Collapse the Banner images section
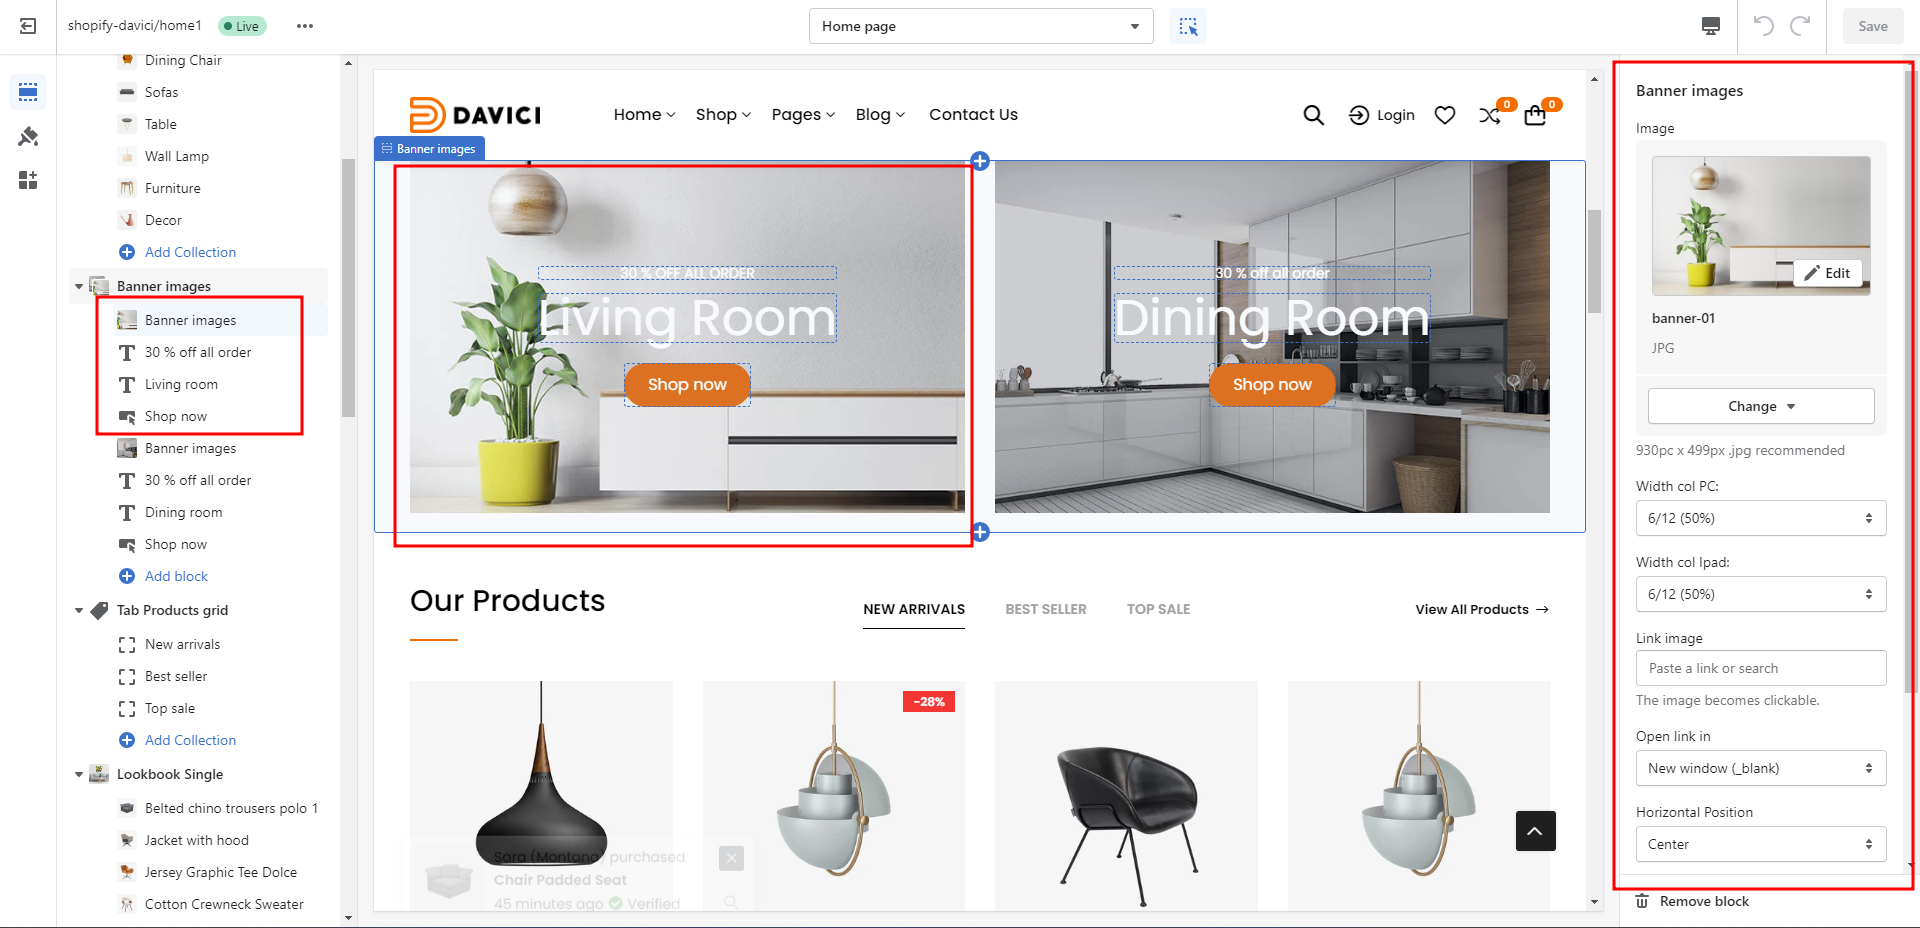 pyautogui.click(x=79, y=286)
